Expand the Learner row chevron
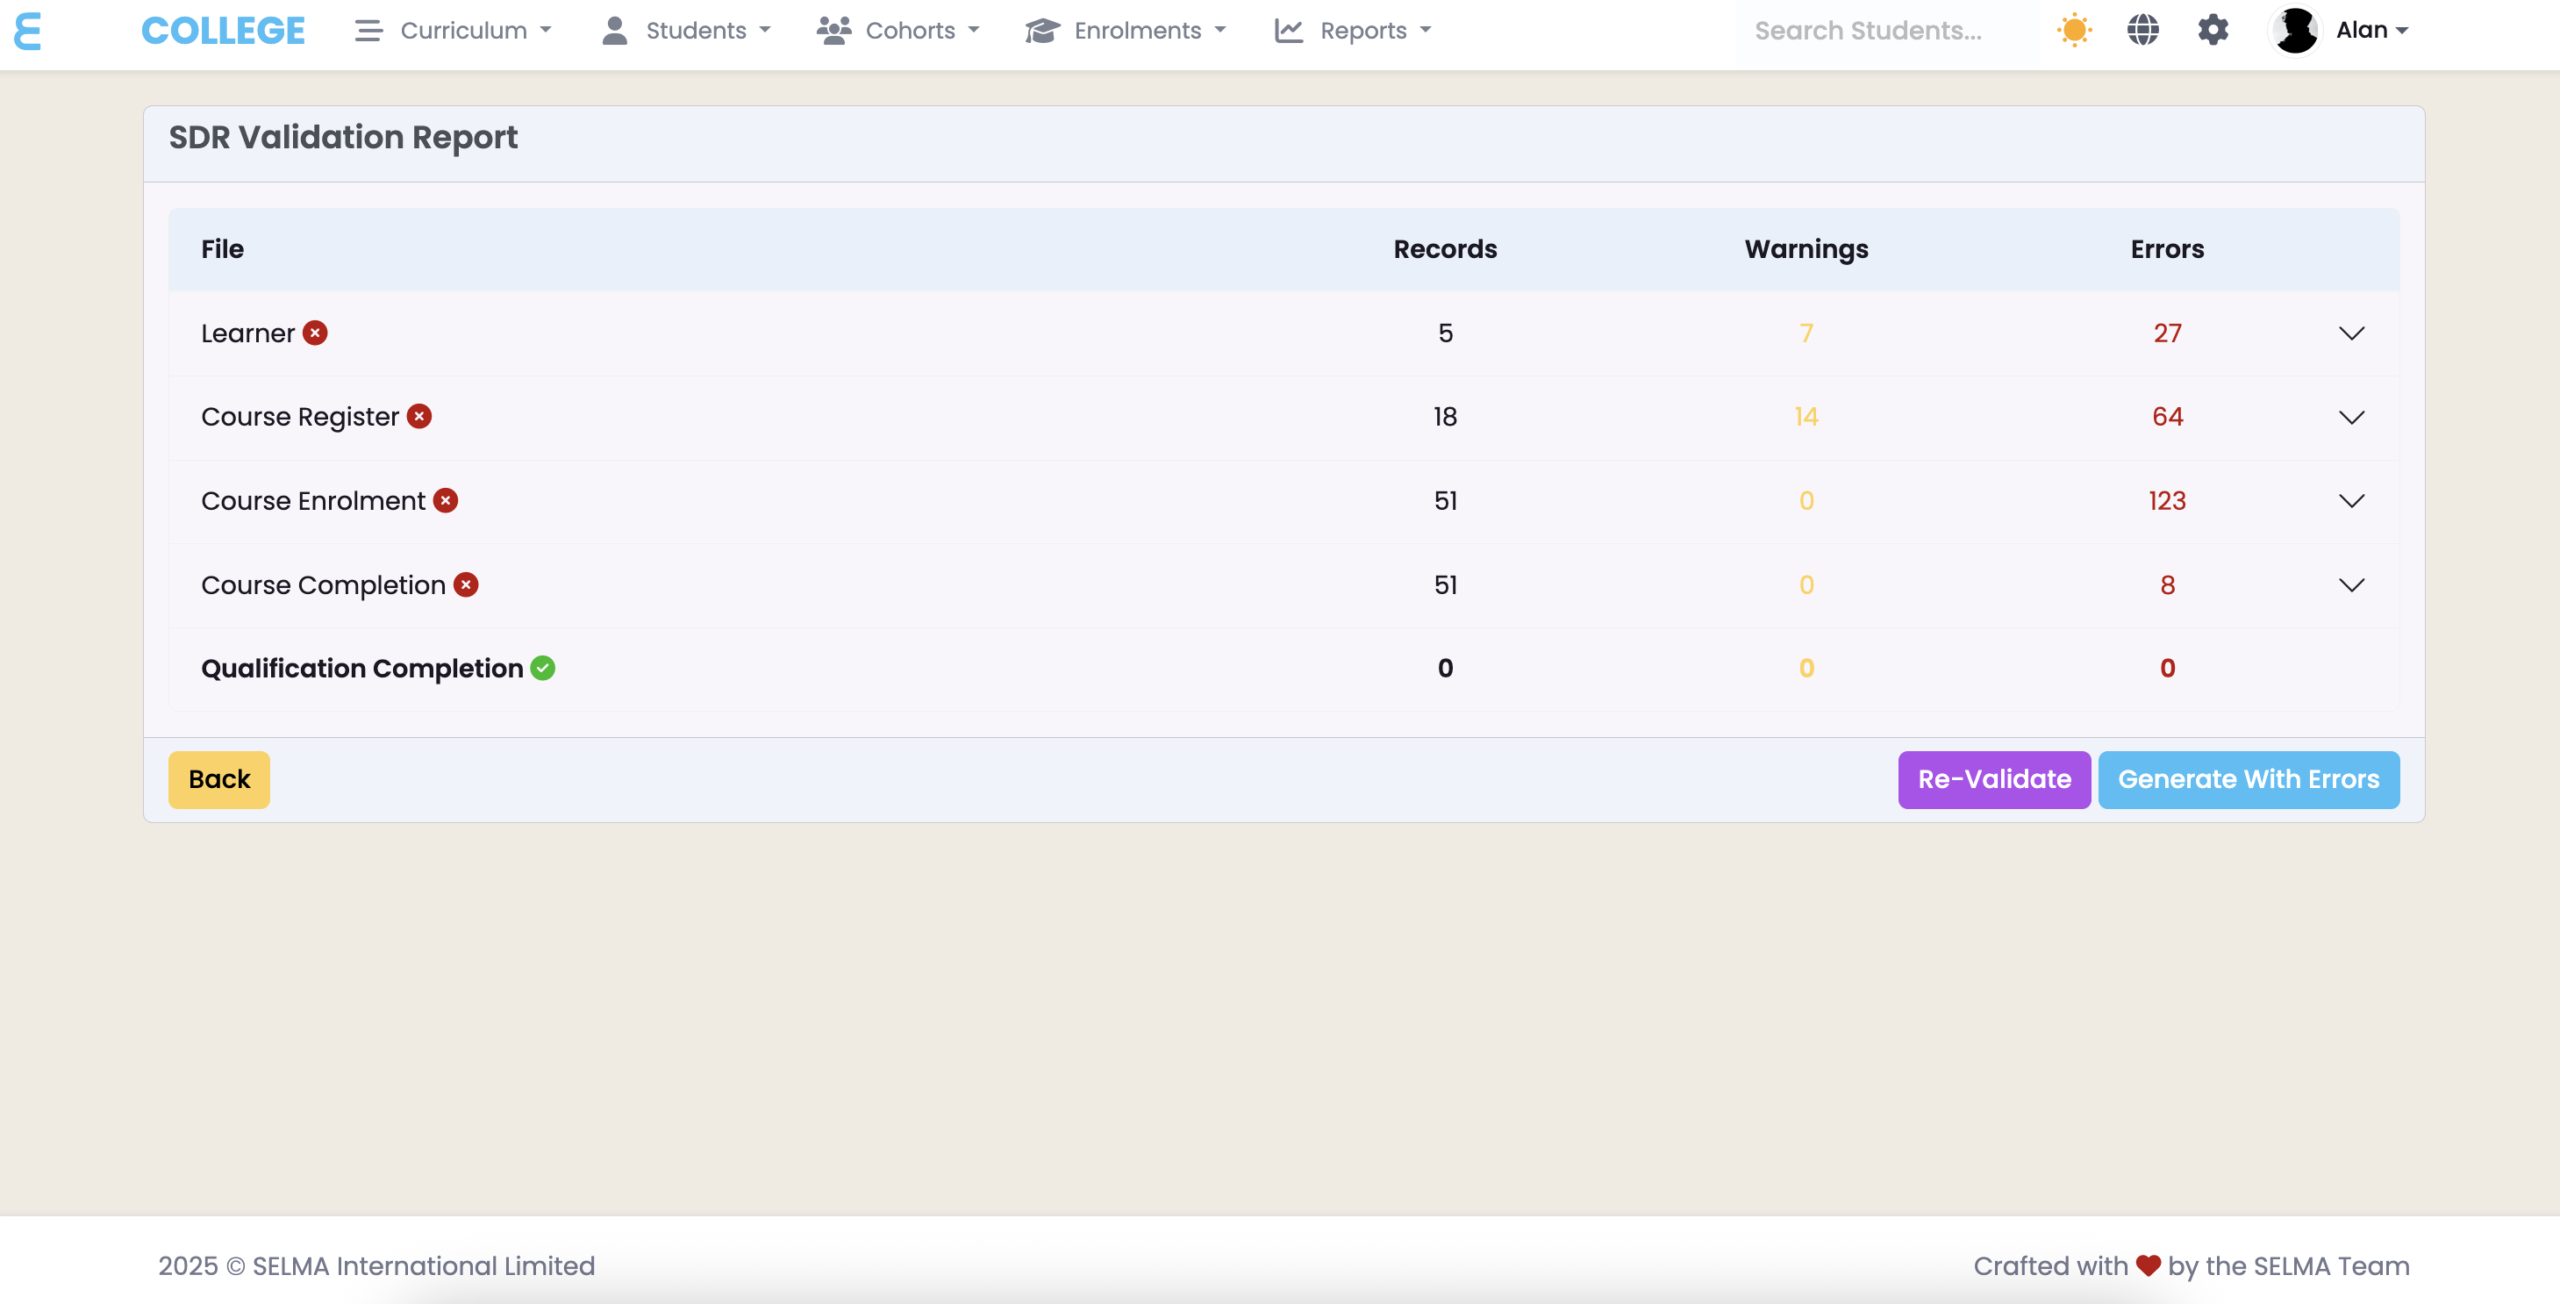 pos(2352,333)
